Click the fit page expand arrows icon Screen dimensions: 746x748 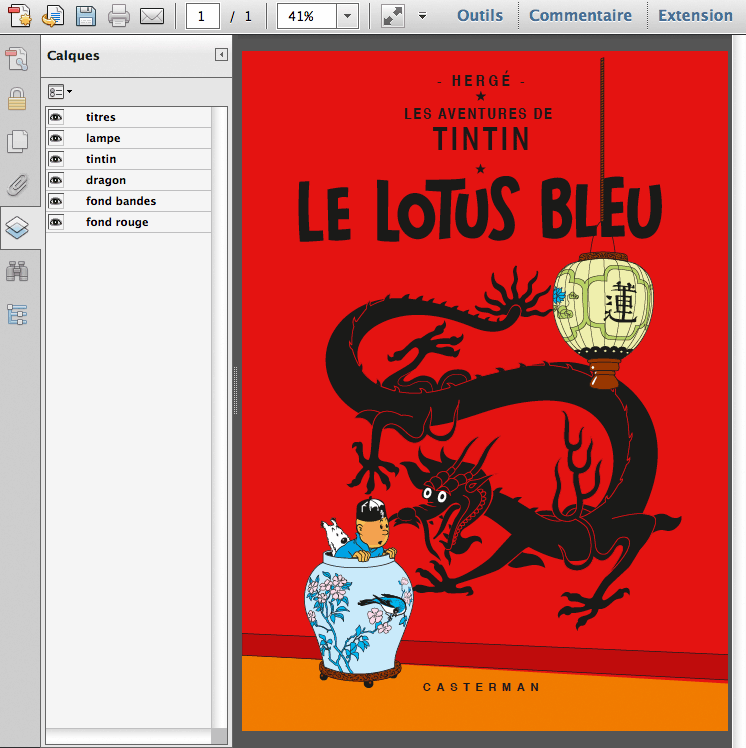393,16
